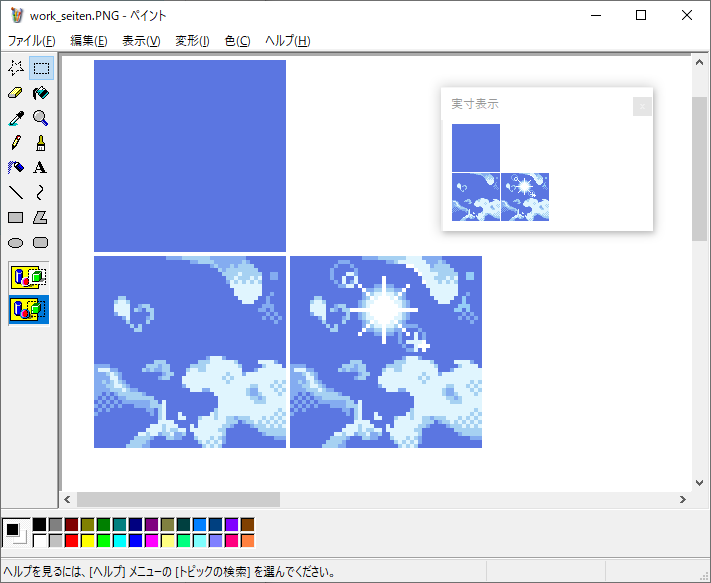Select the Magnifier tool

pos(41,118)
